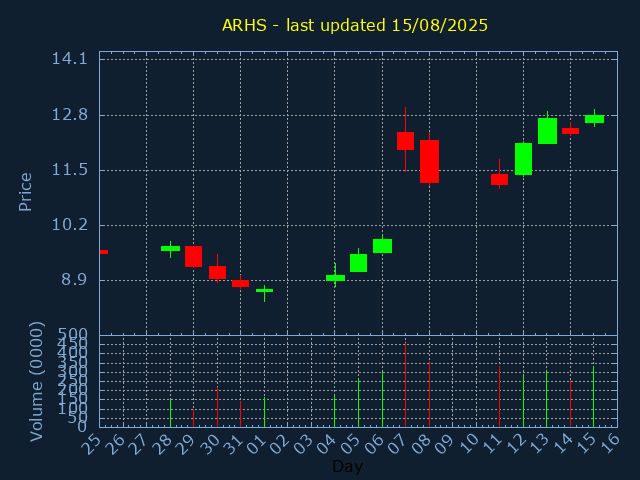This screenshot has width=640, height=480.
Task: Click the green volume bar for day 06
Action: [382, 399]
